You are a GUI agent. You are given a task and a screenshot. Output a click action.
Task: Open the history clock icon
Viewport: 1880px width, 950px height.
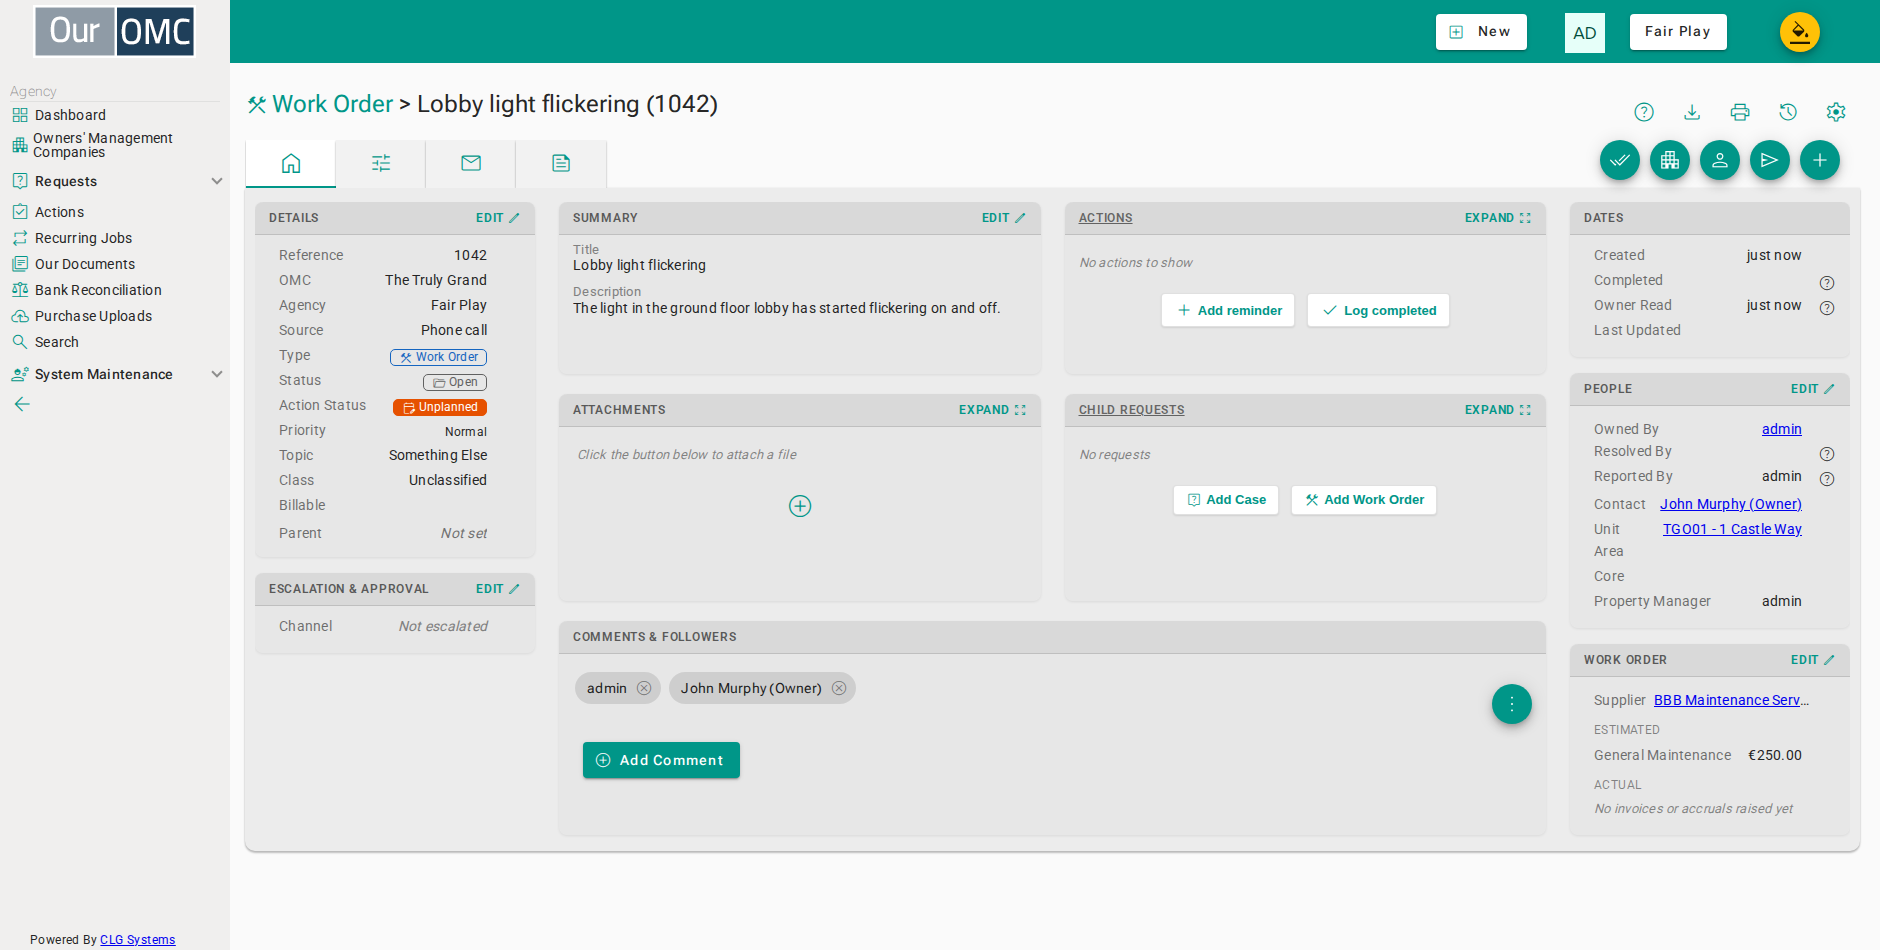coord(1788,112)
